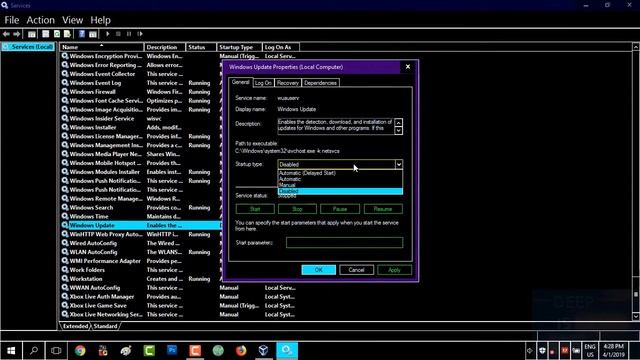Click the Stop service button in dialog

point(297,209)
